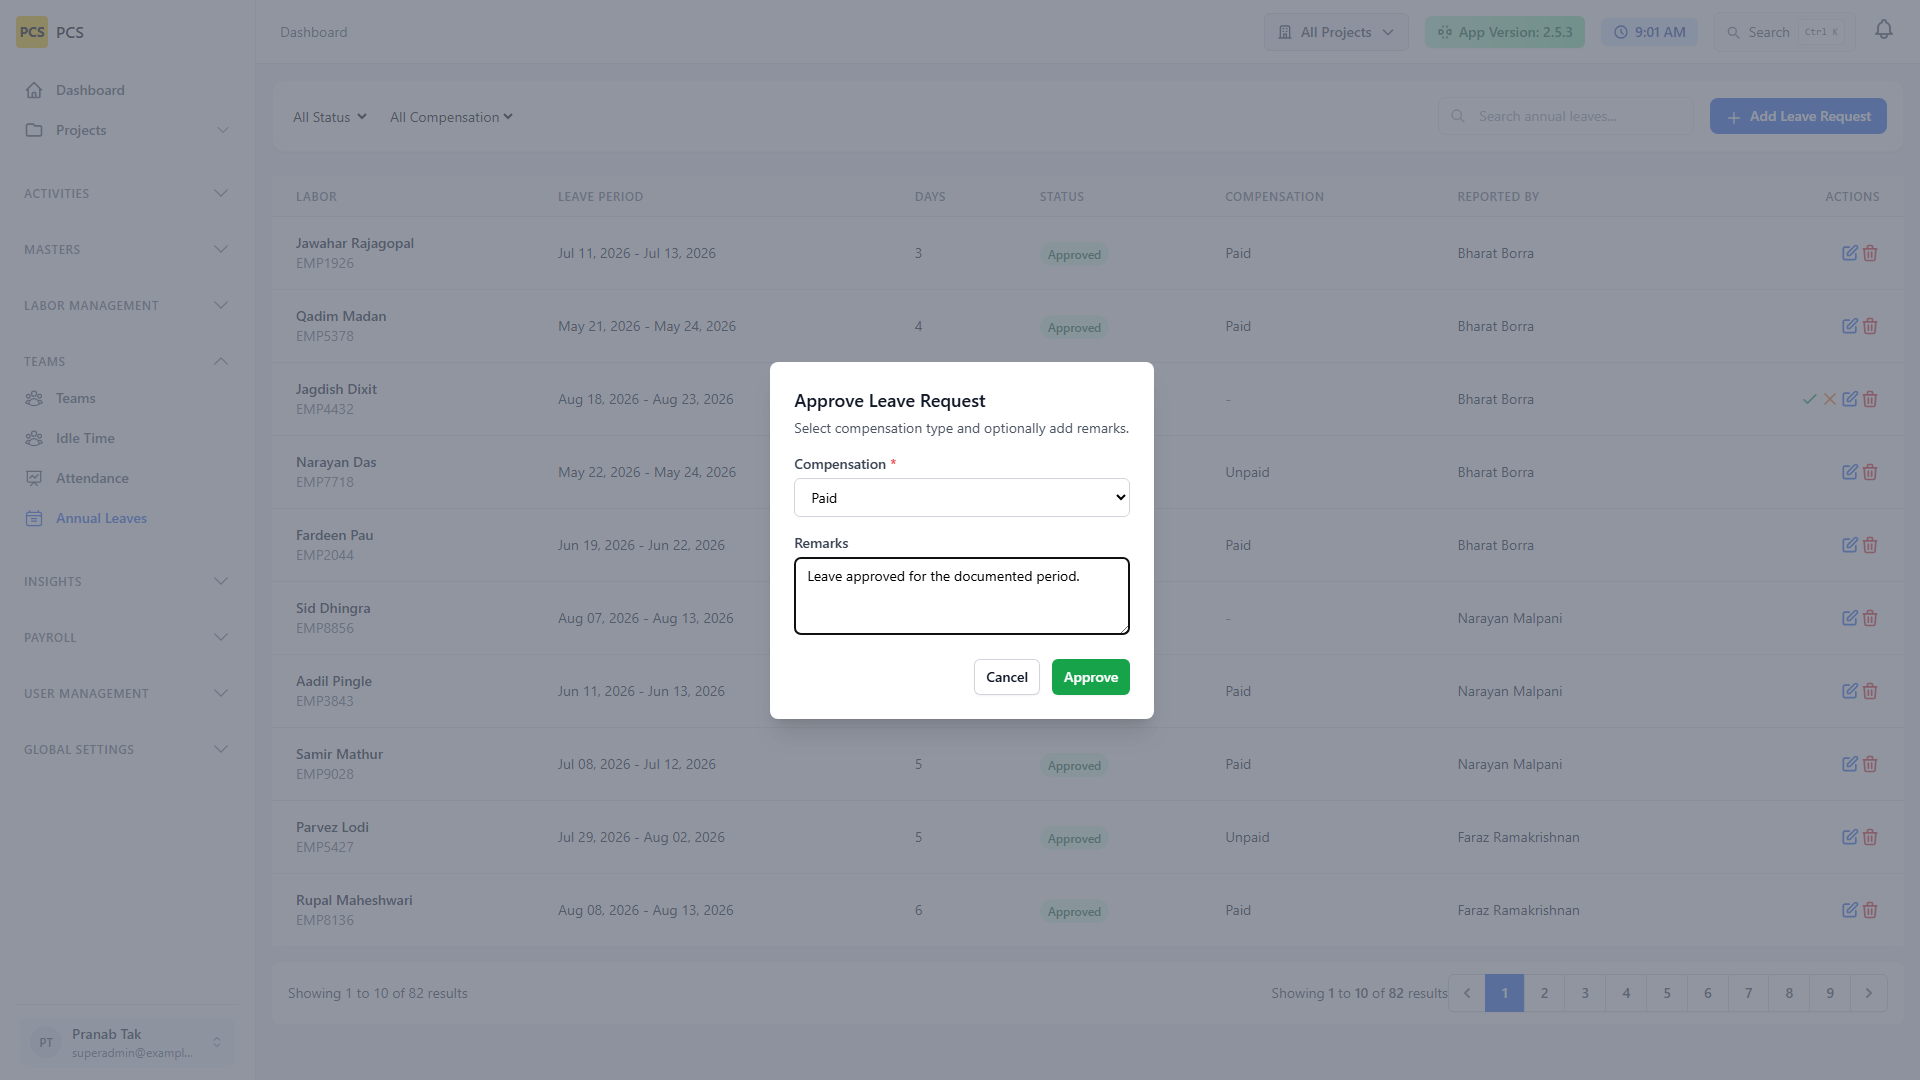Open the global Search box

1784,32
